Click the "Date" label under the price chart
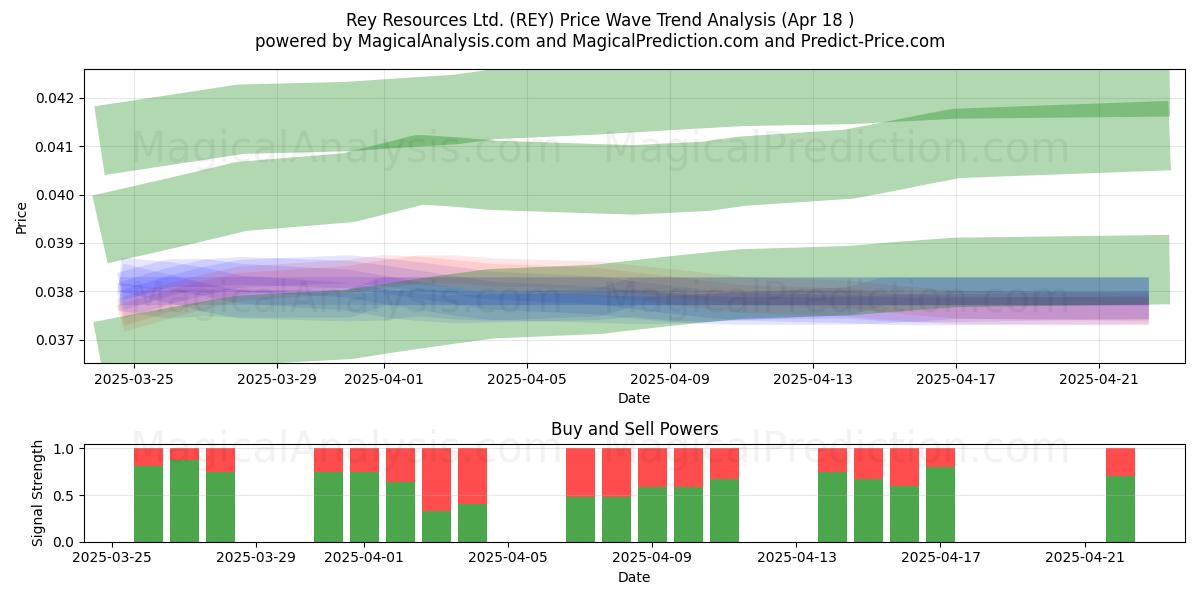 634,398
